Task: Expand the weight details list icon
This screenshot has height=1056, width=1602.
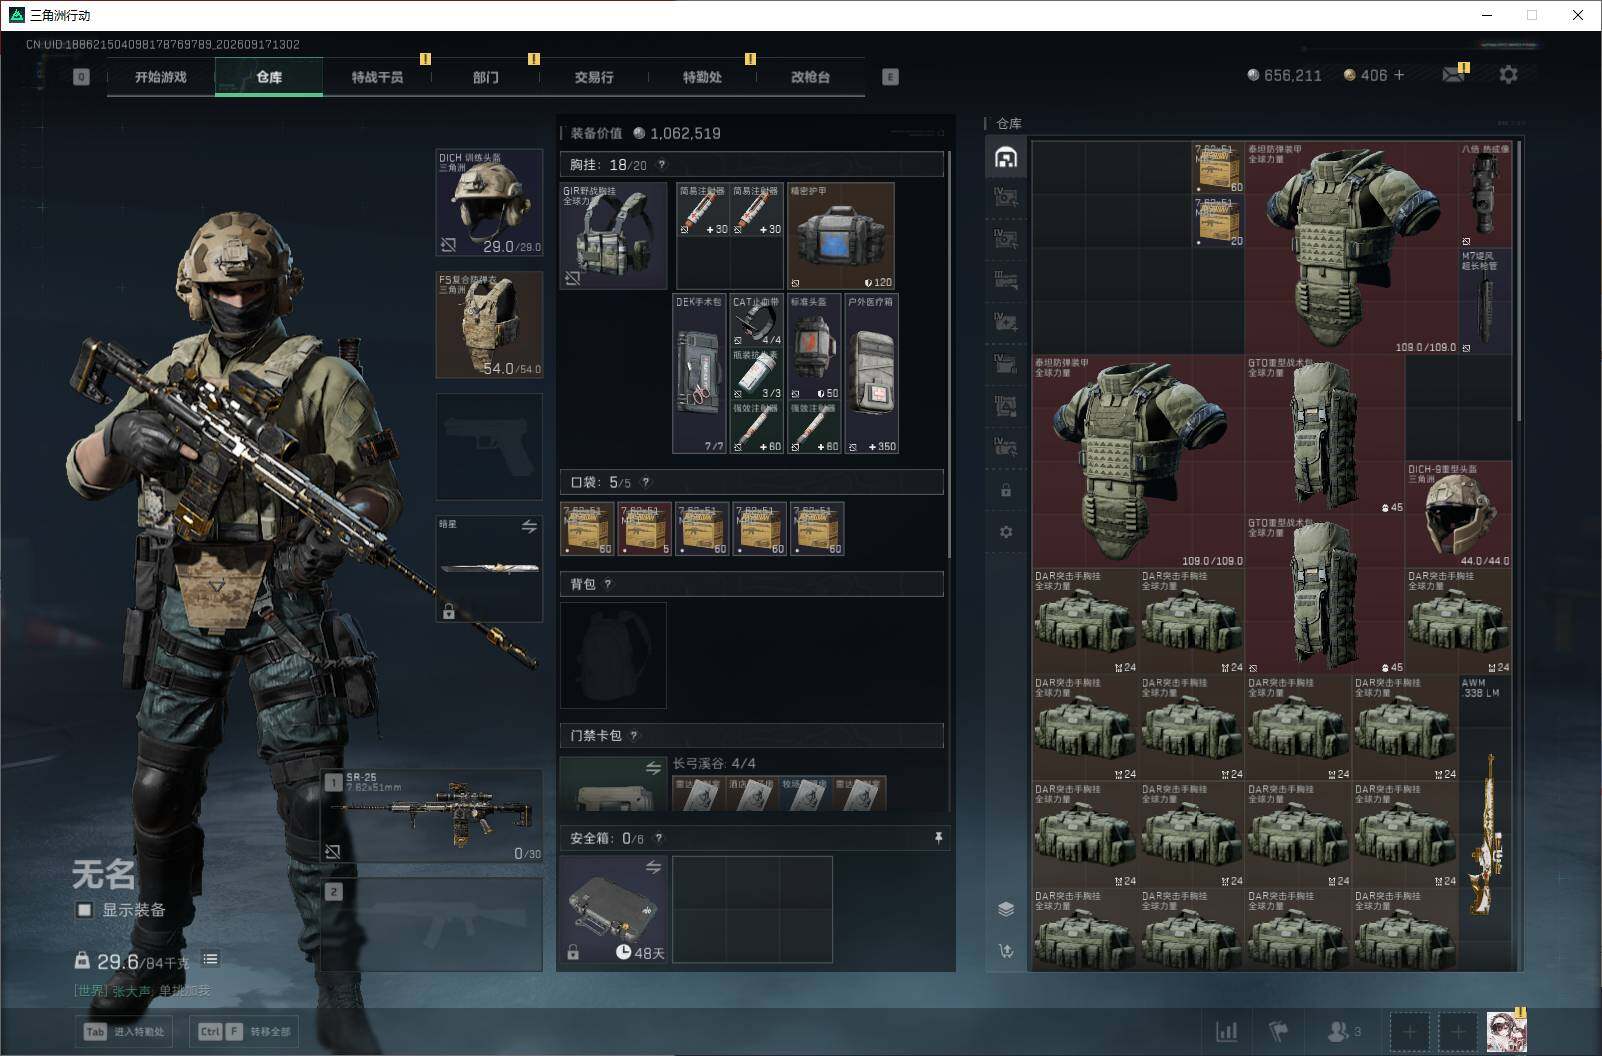Action: coord(210,959)
